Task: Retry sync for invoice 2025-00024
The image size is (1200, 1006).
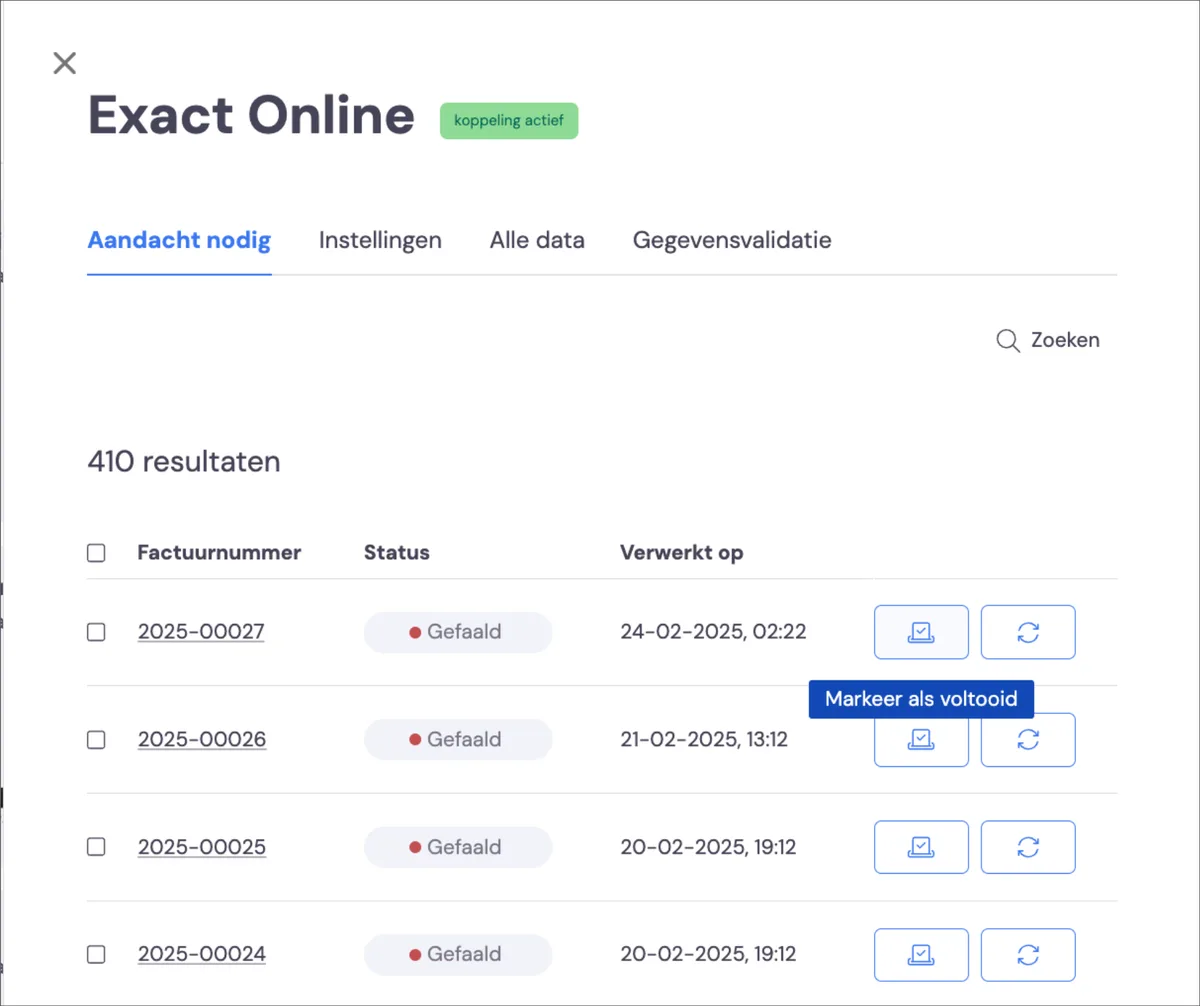Action: pos(1028,955)
